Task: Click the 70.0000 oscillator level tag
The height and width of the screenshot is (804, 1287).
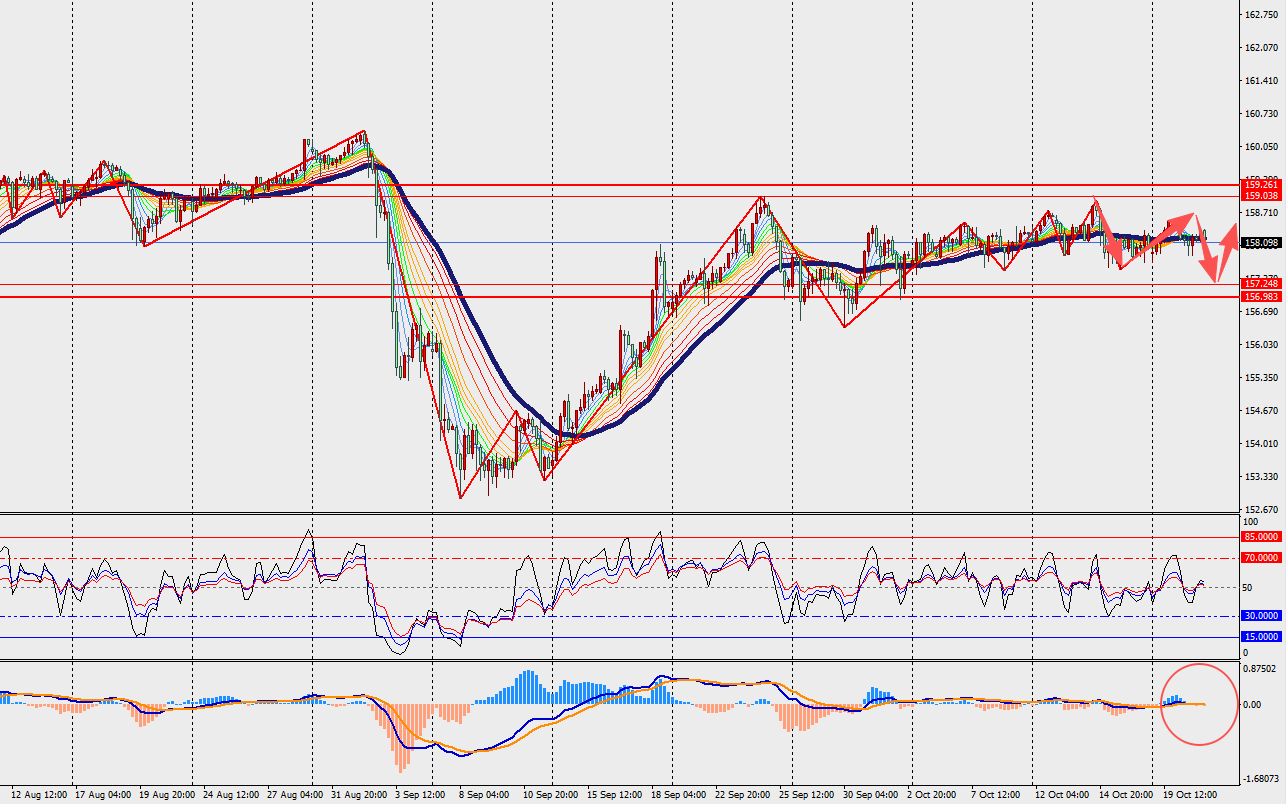Action: (x=1263, y=557)
